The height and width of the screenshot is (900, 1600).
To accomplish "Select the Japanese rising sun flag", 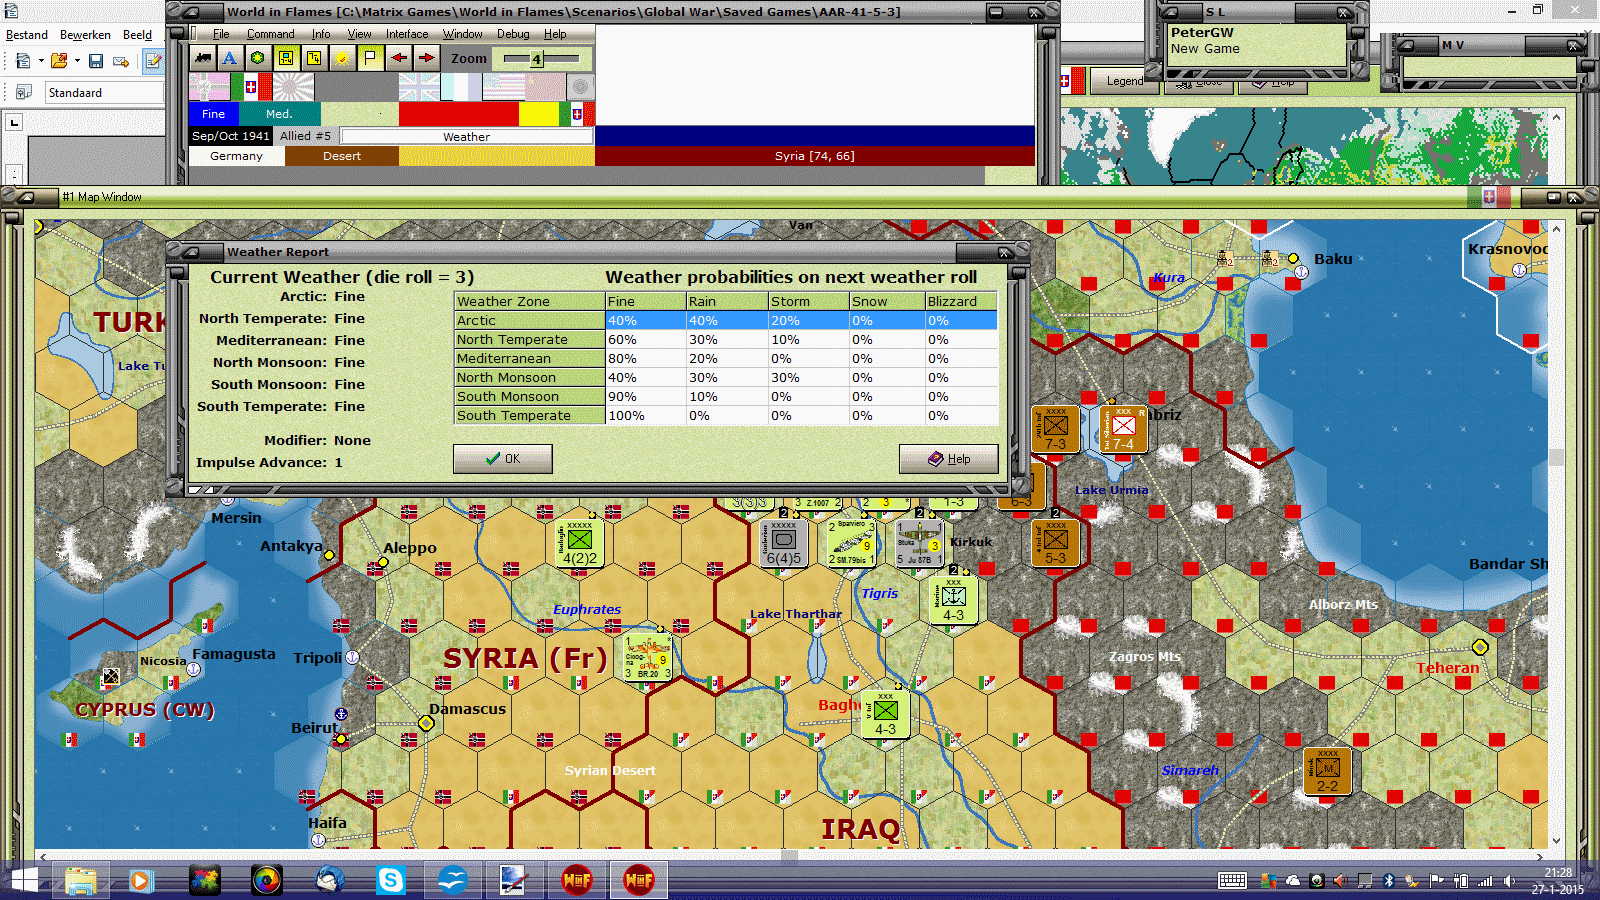I will pos(293,87).
